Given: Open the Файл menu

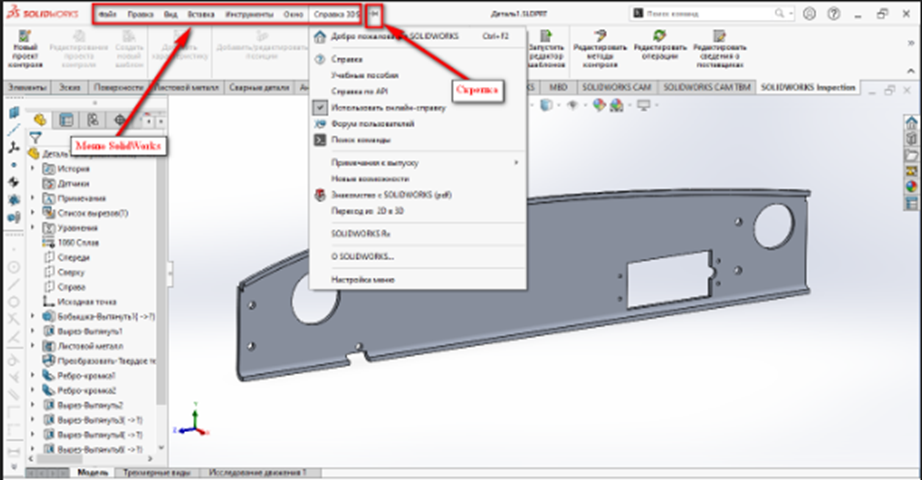Looking at the screenshot, I should click(107, 14).
